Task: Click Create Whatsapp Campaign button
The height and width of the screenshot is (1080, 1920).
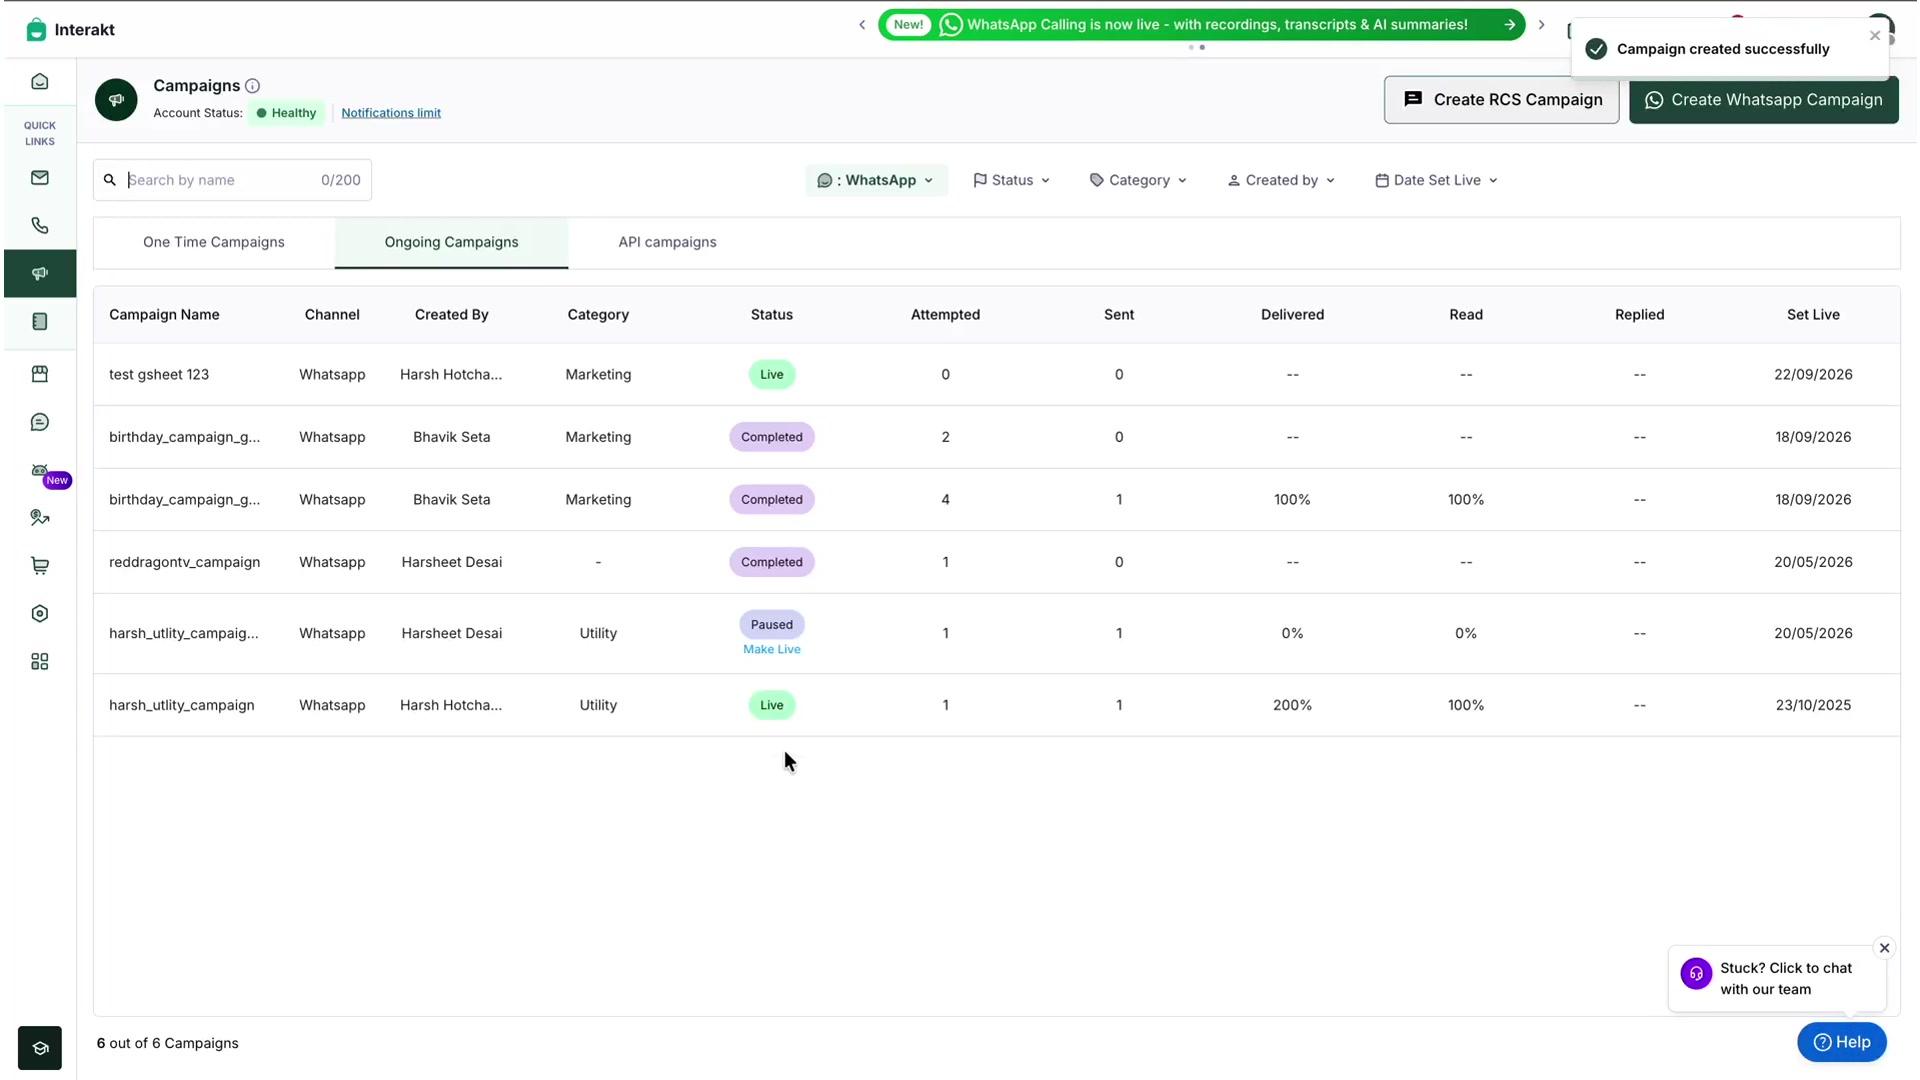Action: (1763, 100)
